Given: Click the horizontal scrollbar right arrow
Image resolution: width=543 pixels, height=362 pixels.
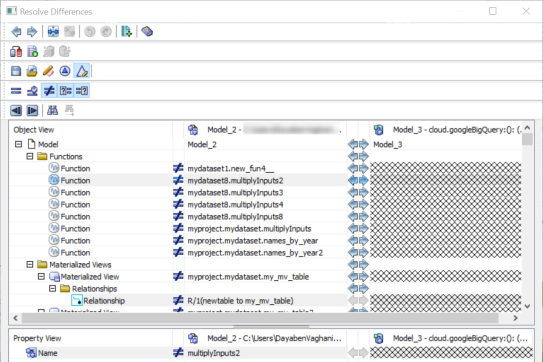Looking at the screenshot, I should 515,318.
